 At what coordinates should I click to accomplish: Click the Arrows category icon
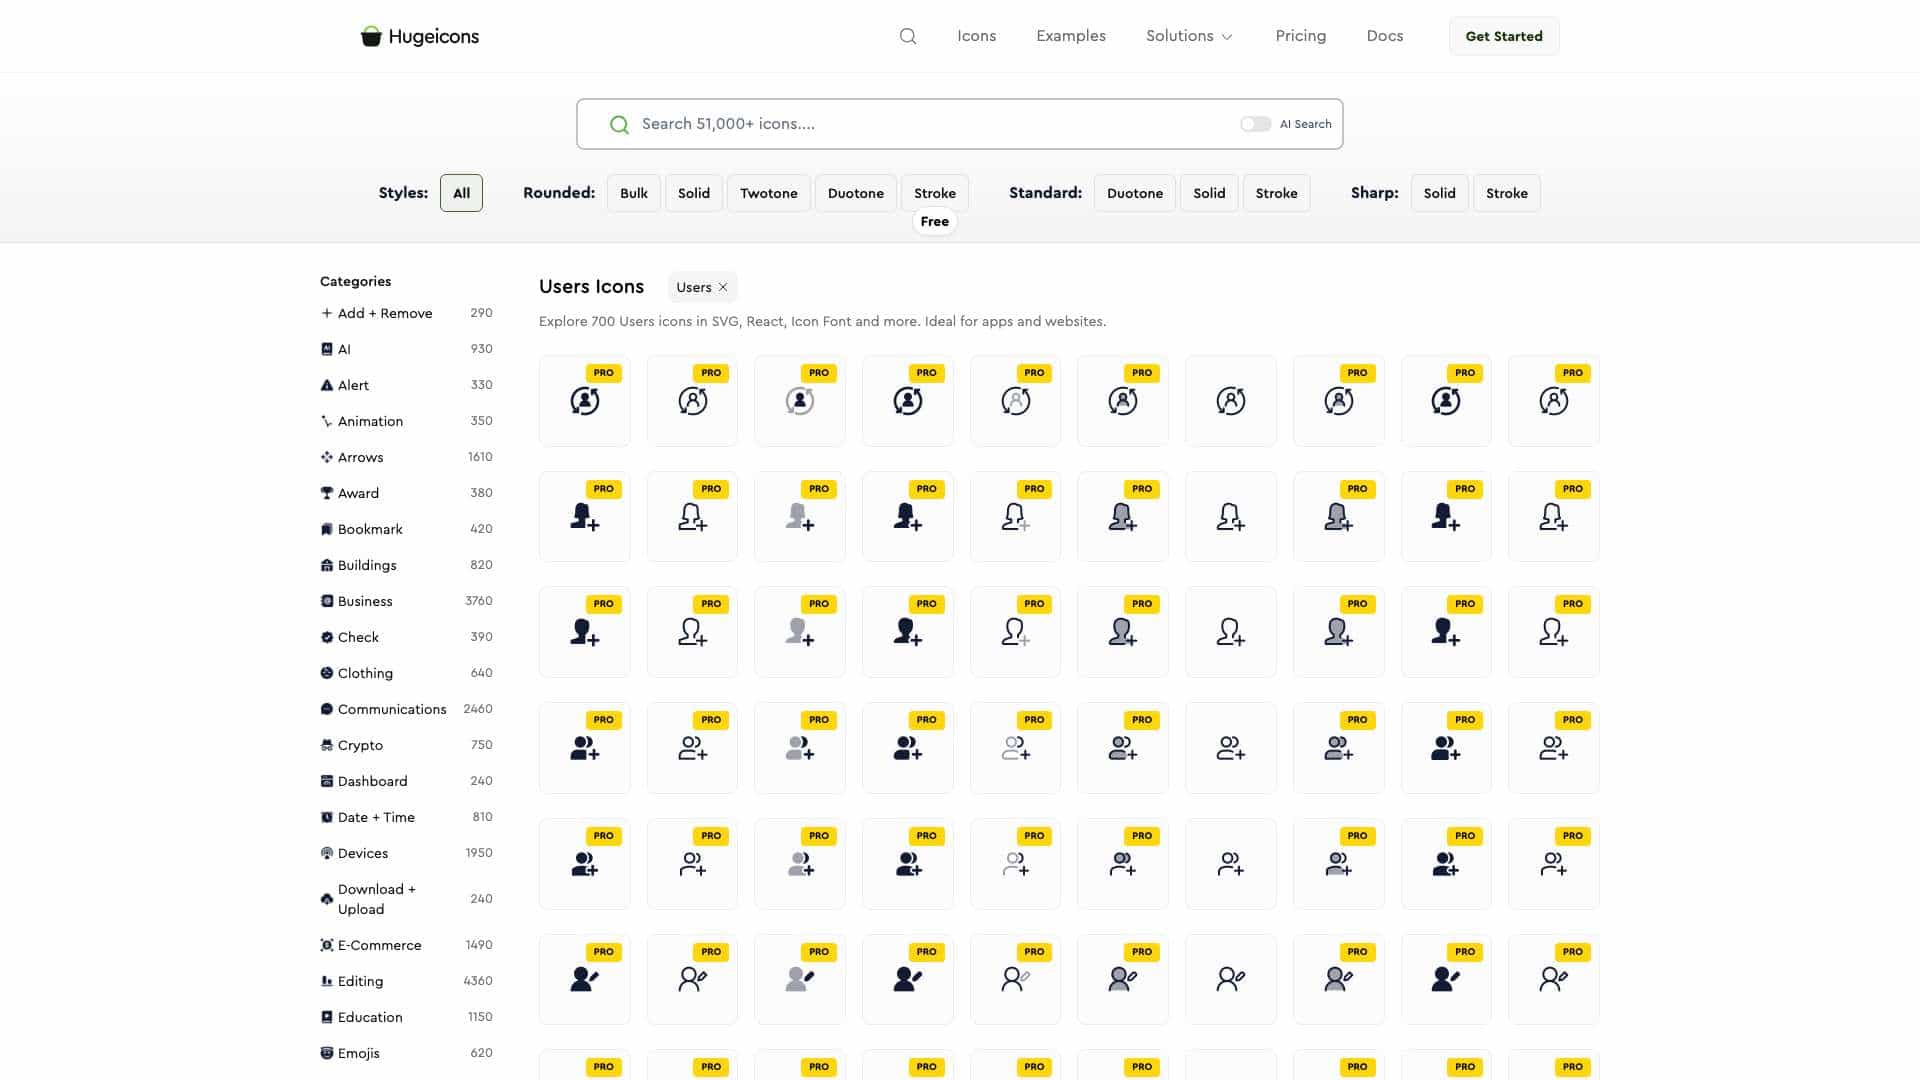tap(326, 457)
